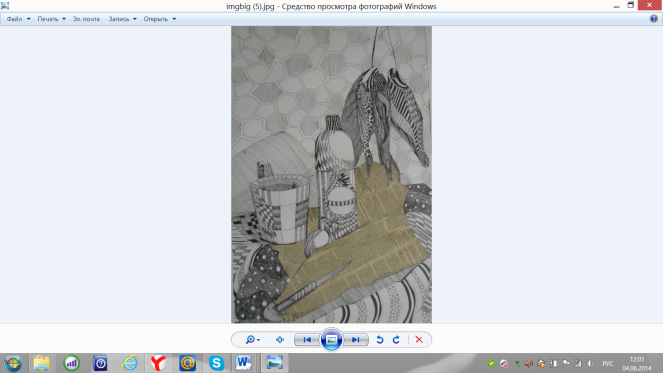Viewport: 663px width, 373px height.
Task: Switch the РУС input language indicator
Action: 608,364
